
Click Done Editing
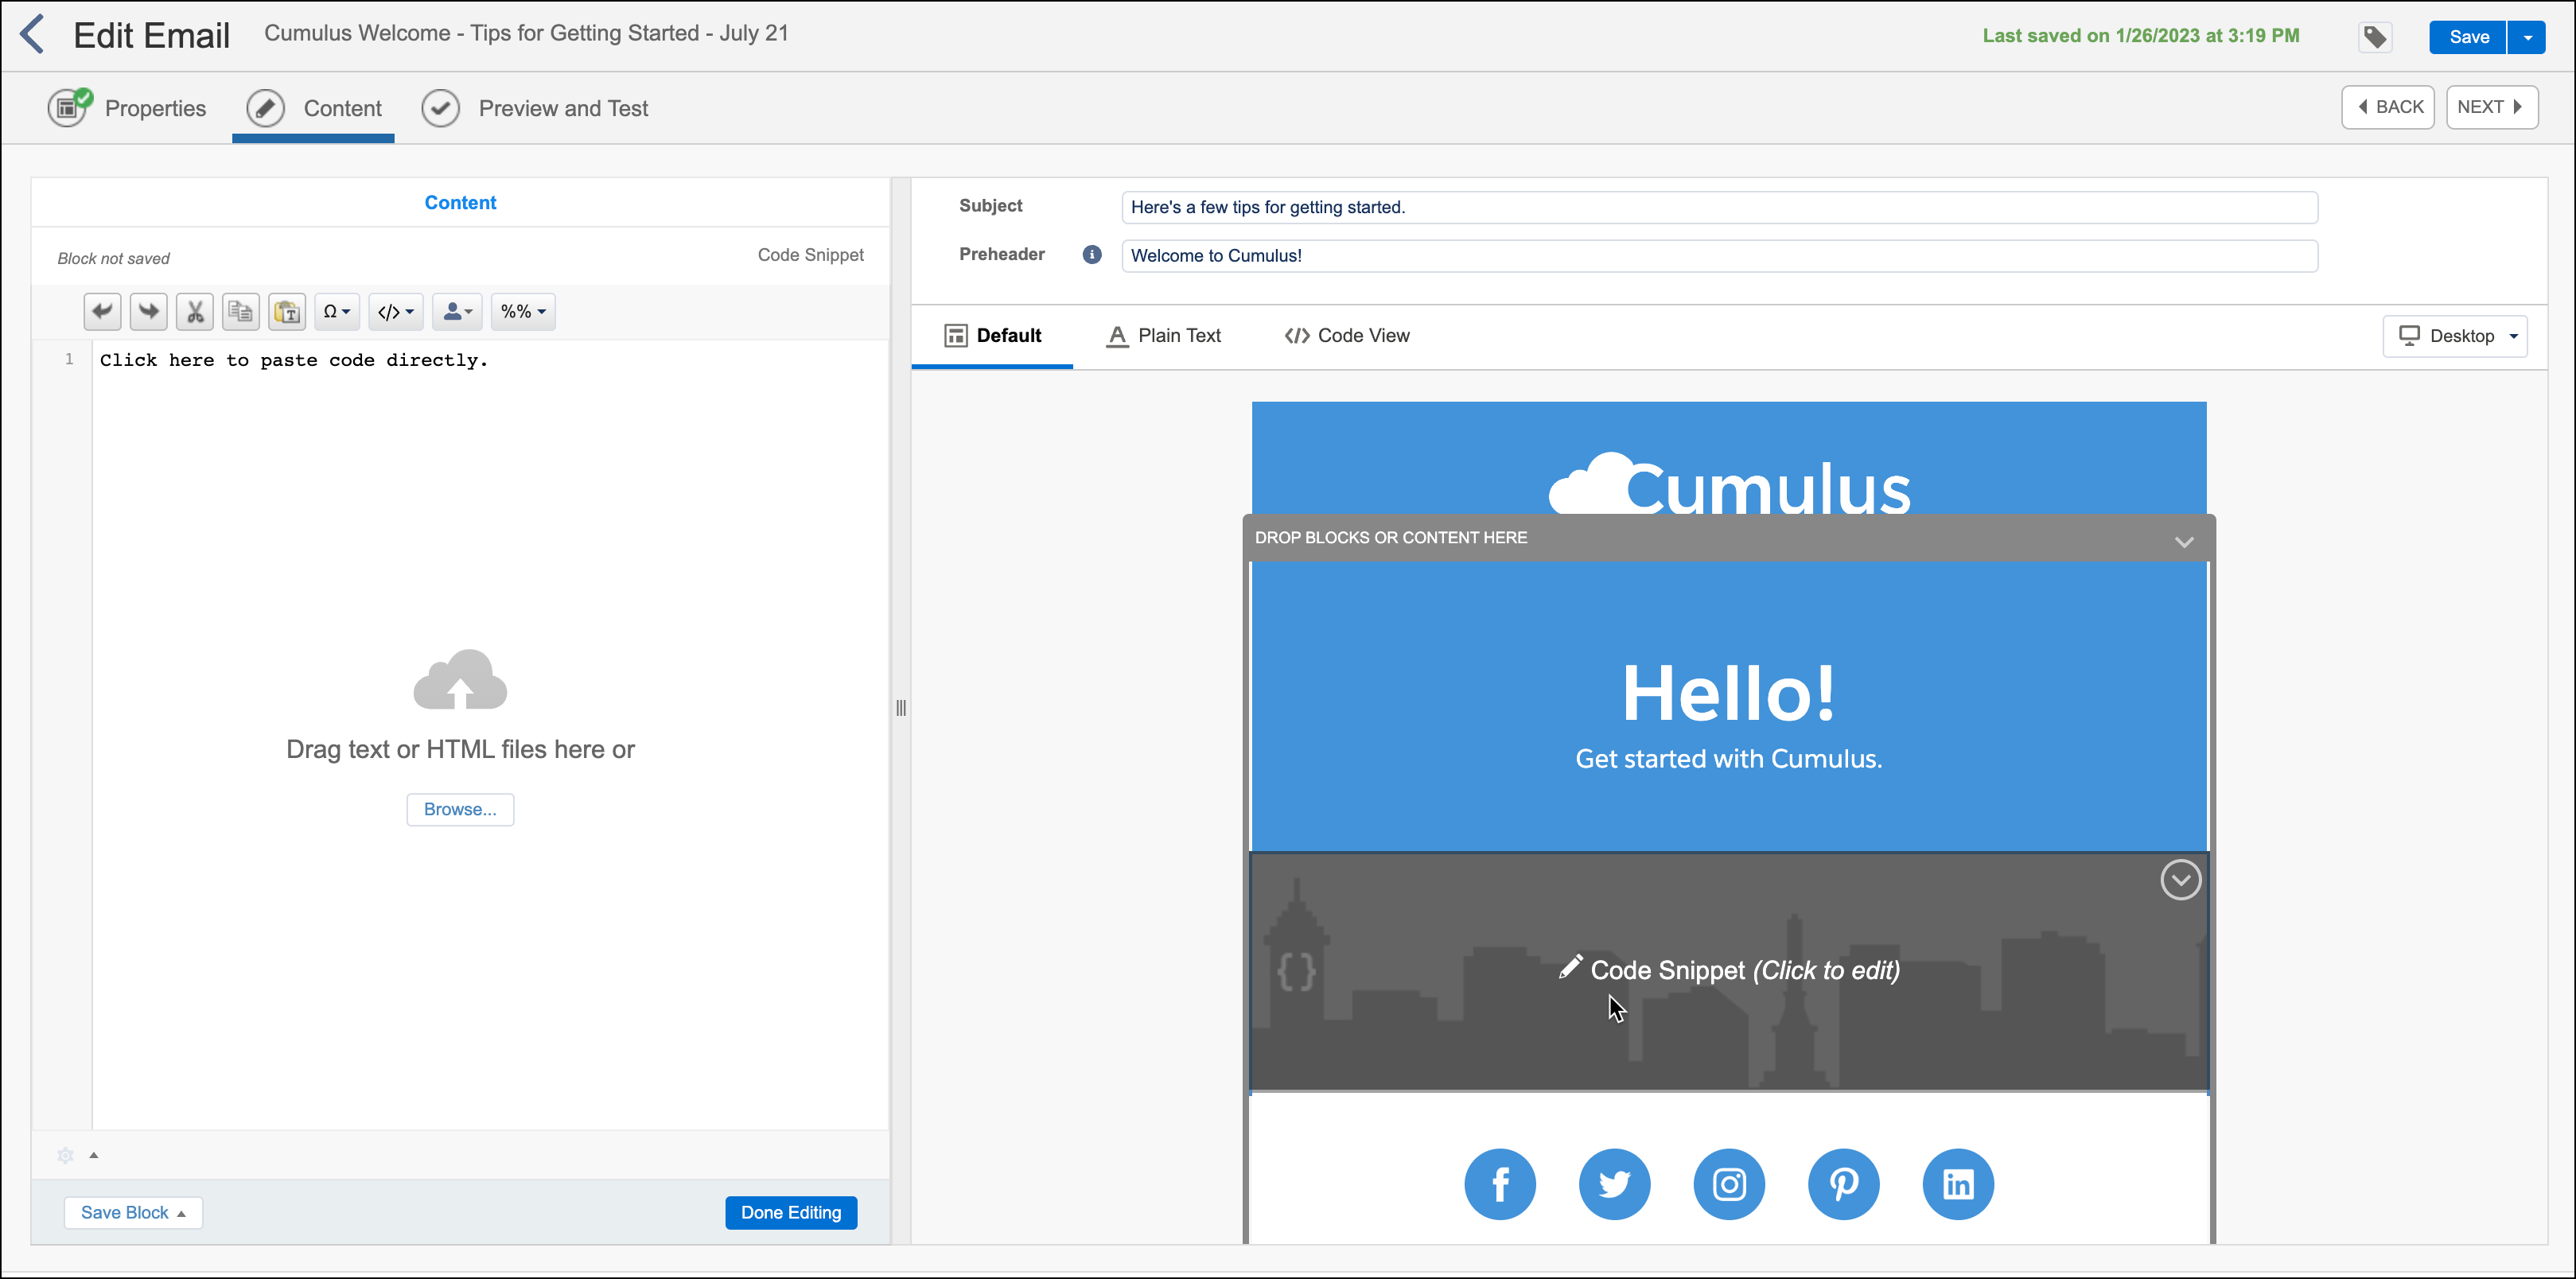[x=791, y=1212]
